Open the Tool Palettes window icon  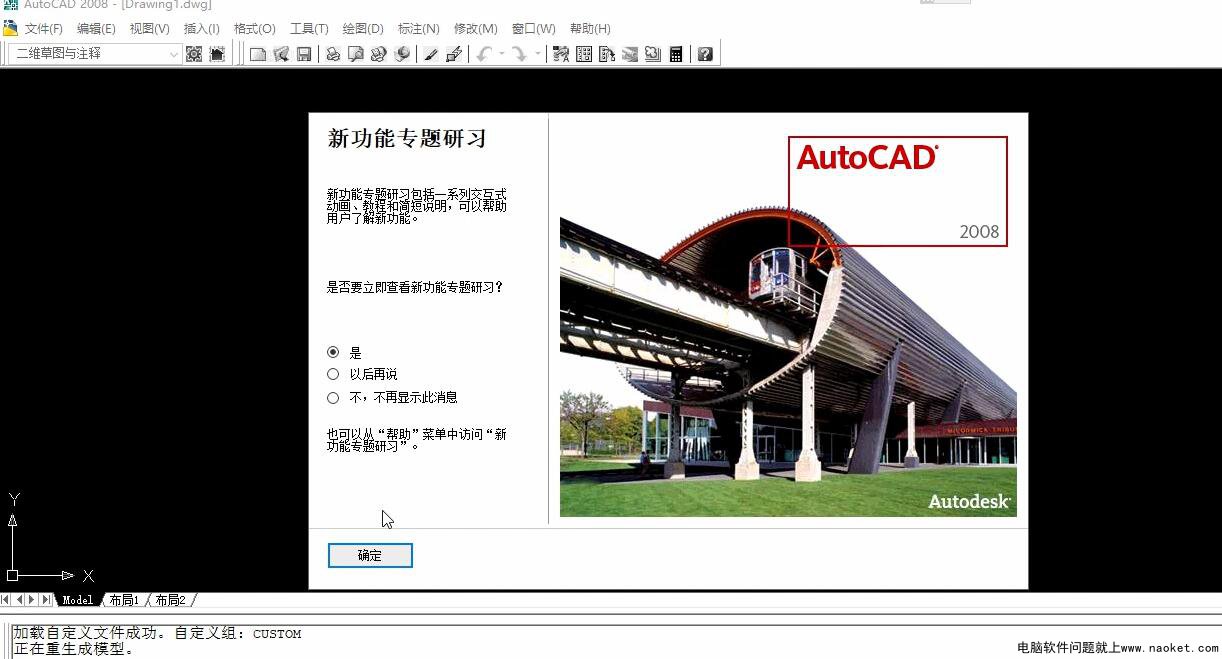coord(607,54)
